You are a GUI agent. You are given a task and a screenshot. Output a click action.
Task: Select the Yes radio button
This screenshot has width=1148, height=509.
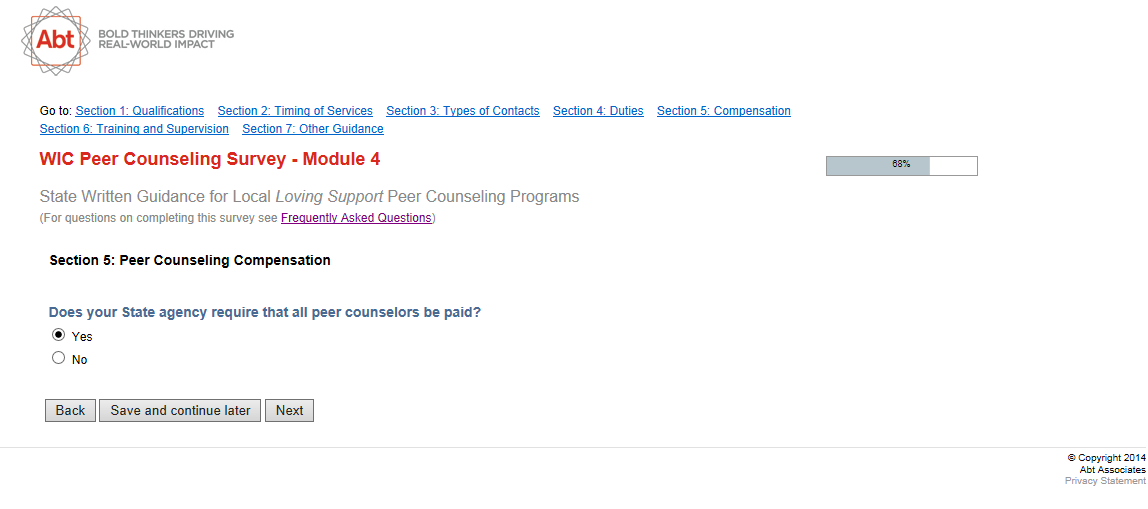pyautogui.click(x=59, y=335)
